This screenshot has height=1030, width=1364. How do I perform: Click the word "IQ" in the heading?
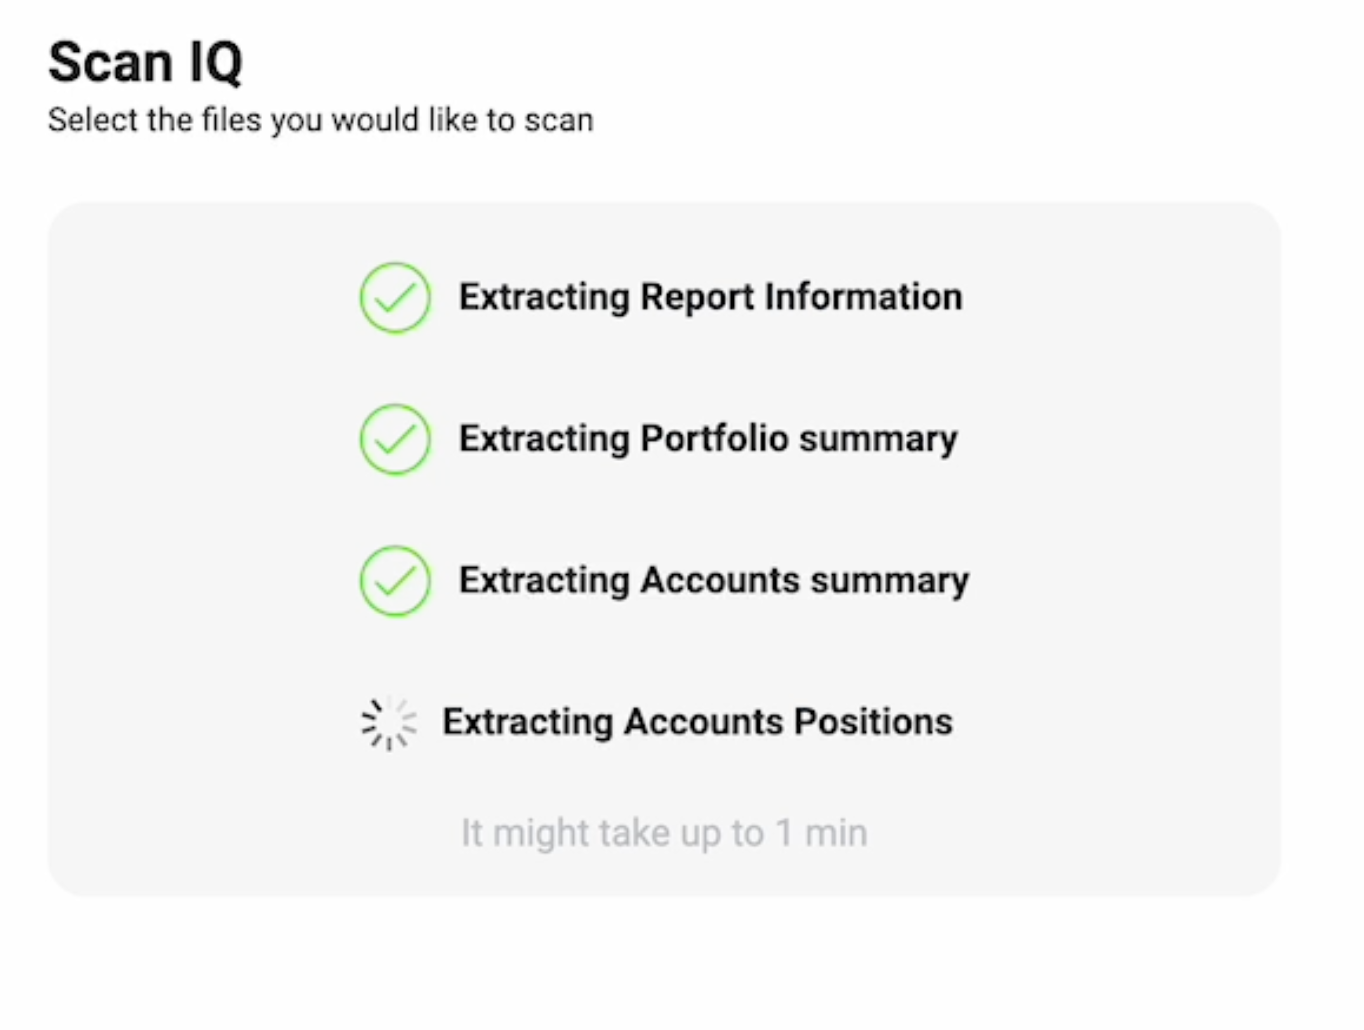[215, 63]
